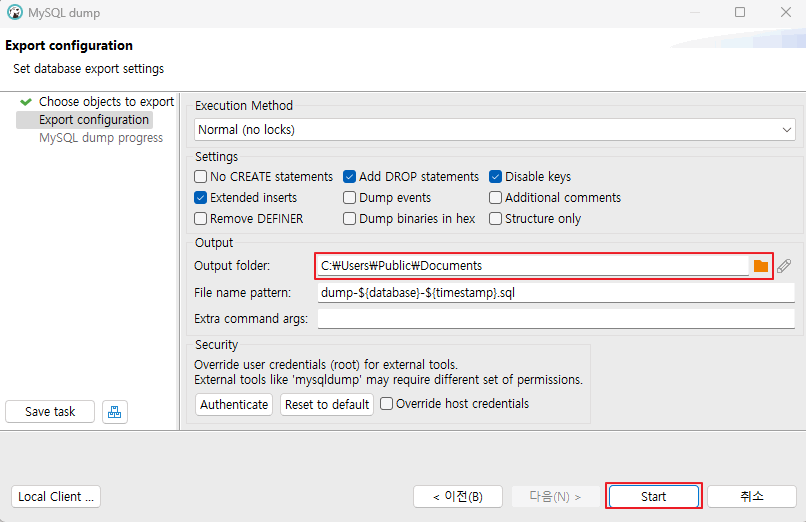
Task: Click the Save task button
Action: point(50,412)
